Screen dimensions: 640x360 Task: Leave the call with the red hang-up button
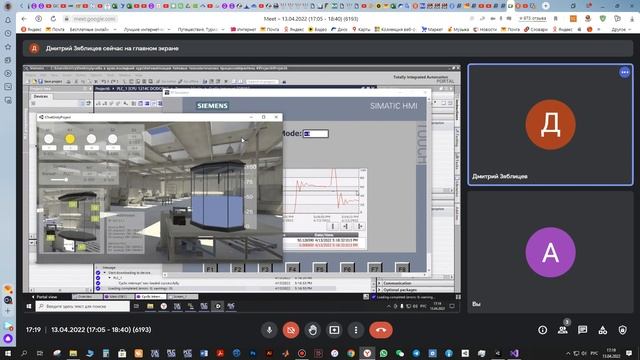click(381, 330)
